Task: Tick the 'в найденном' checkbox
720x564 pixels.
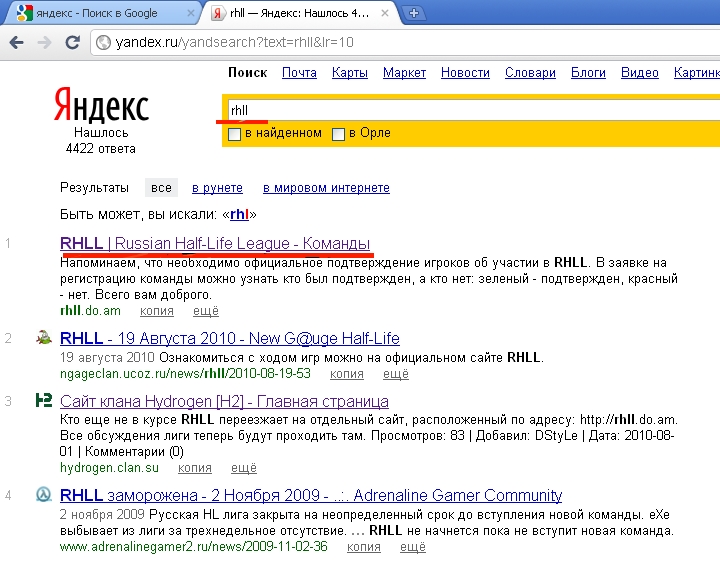Action: (x=235, y=134)
